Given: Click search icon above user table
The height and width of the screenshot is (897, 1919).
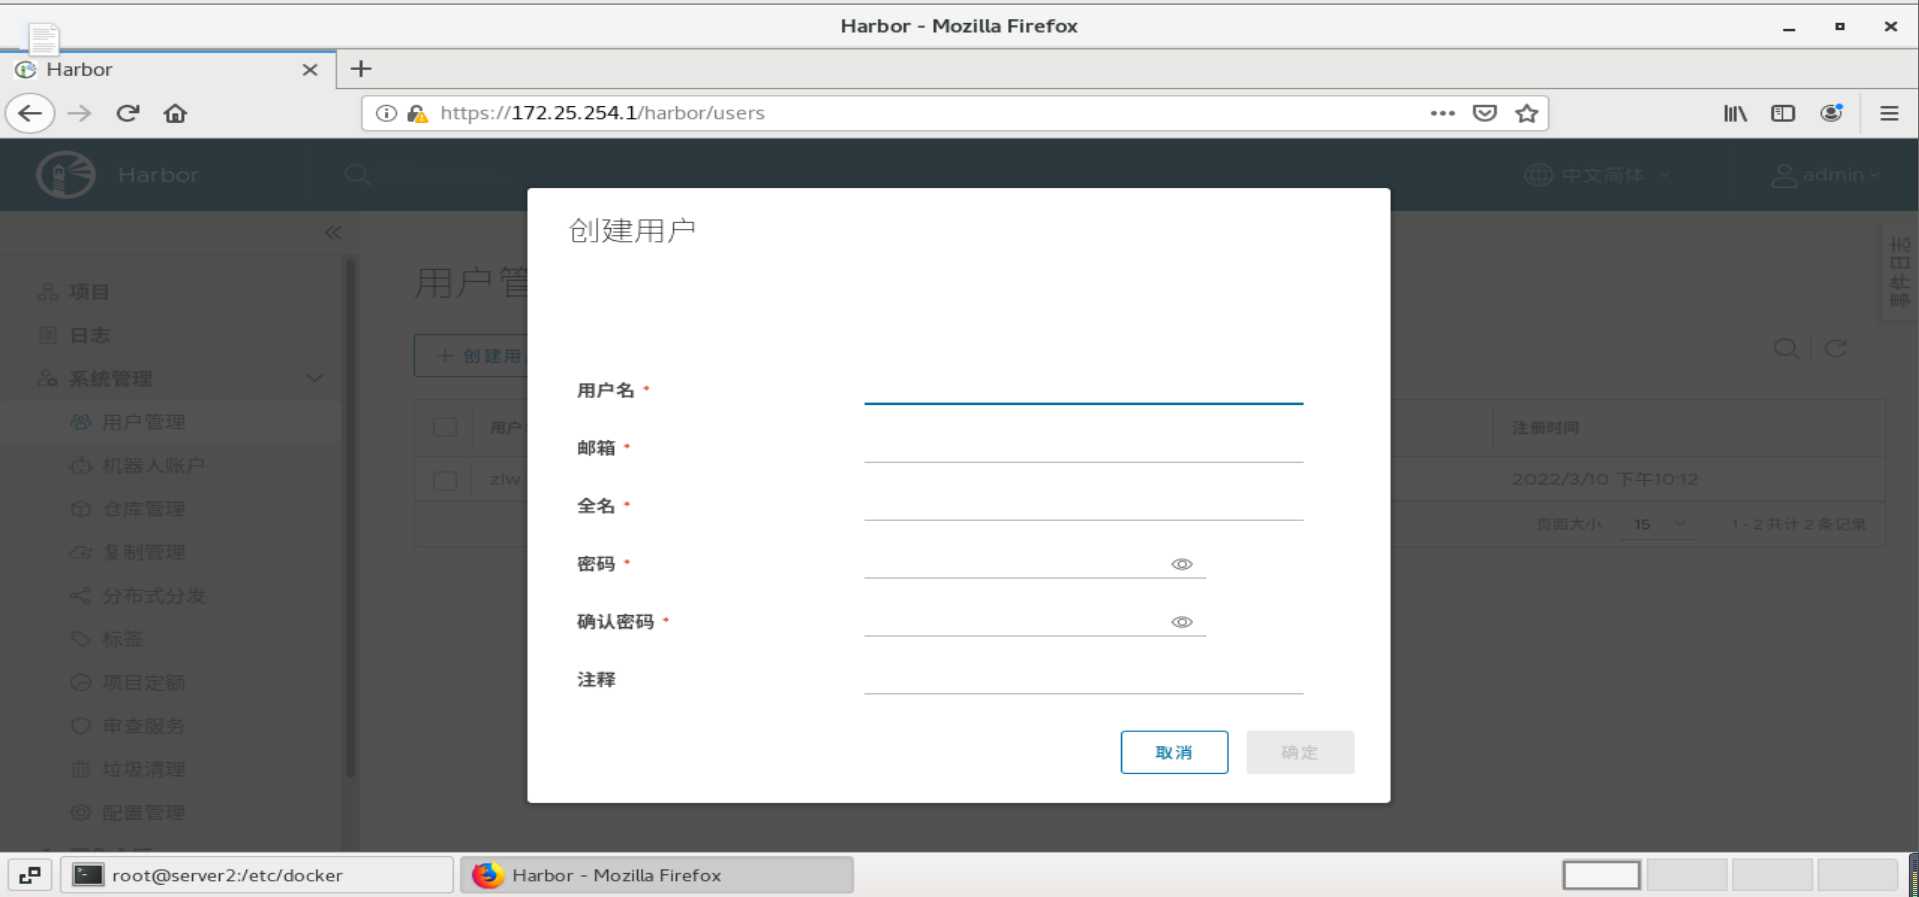Looking at the screenshot, I should click(x=1785, y=348).
